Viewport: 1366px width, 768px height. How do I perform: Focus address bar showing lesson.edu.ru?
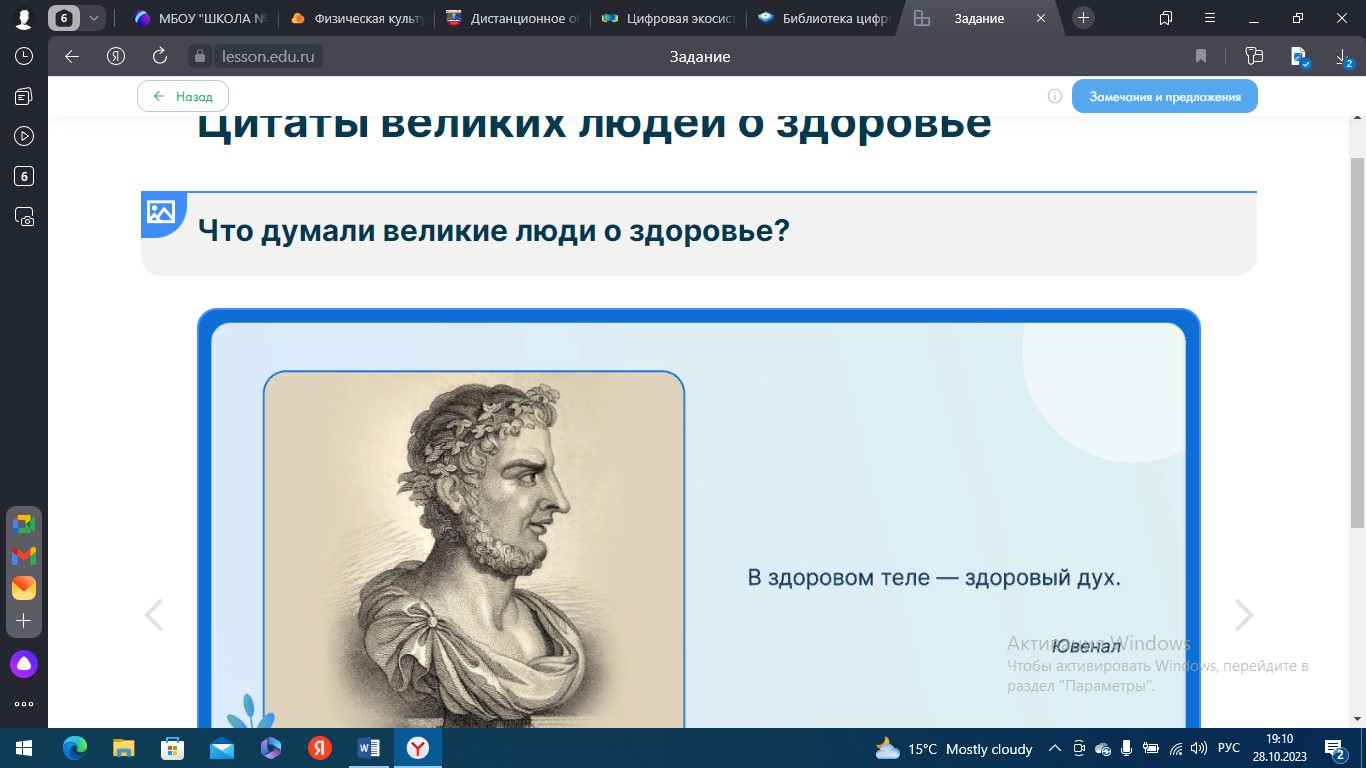point(267,56)
